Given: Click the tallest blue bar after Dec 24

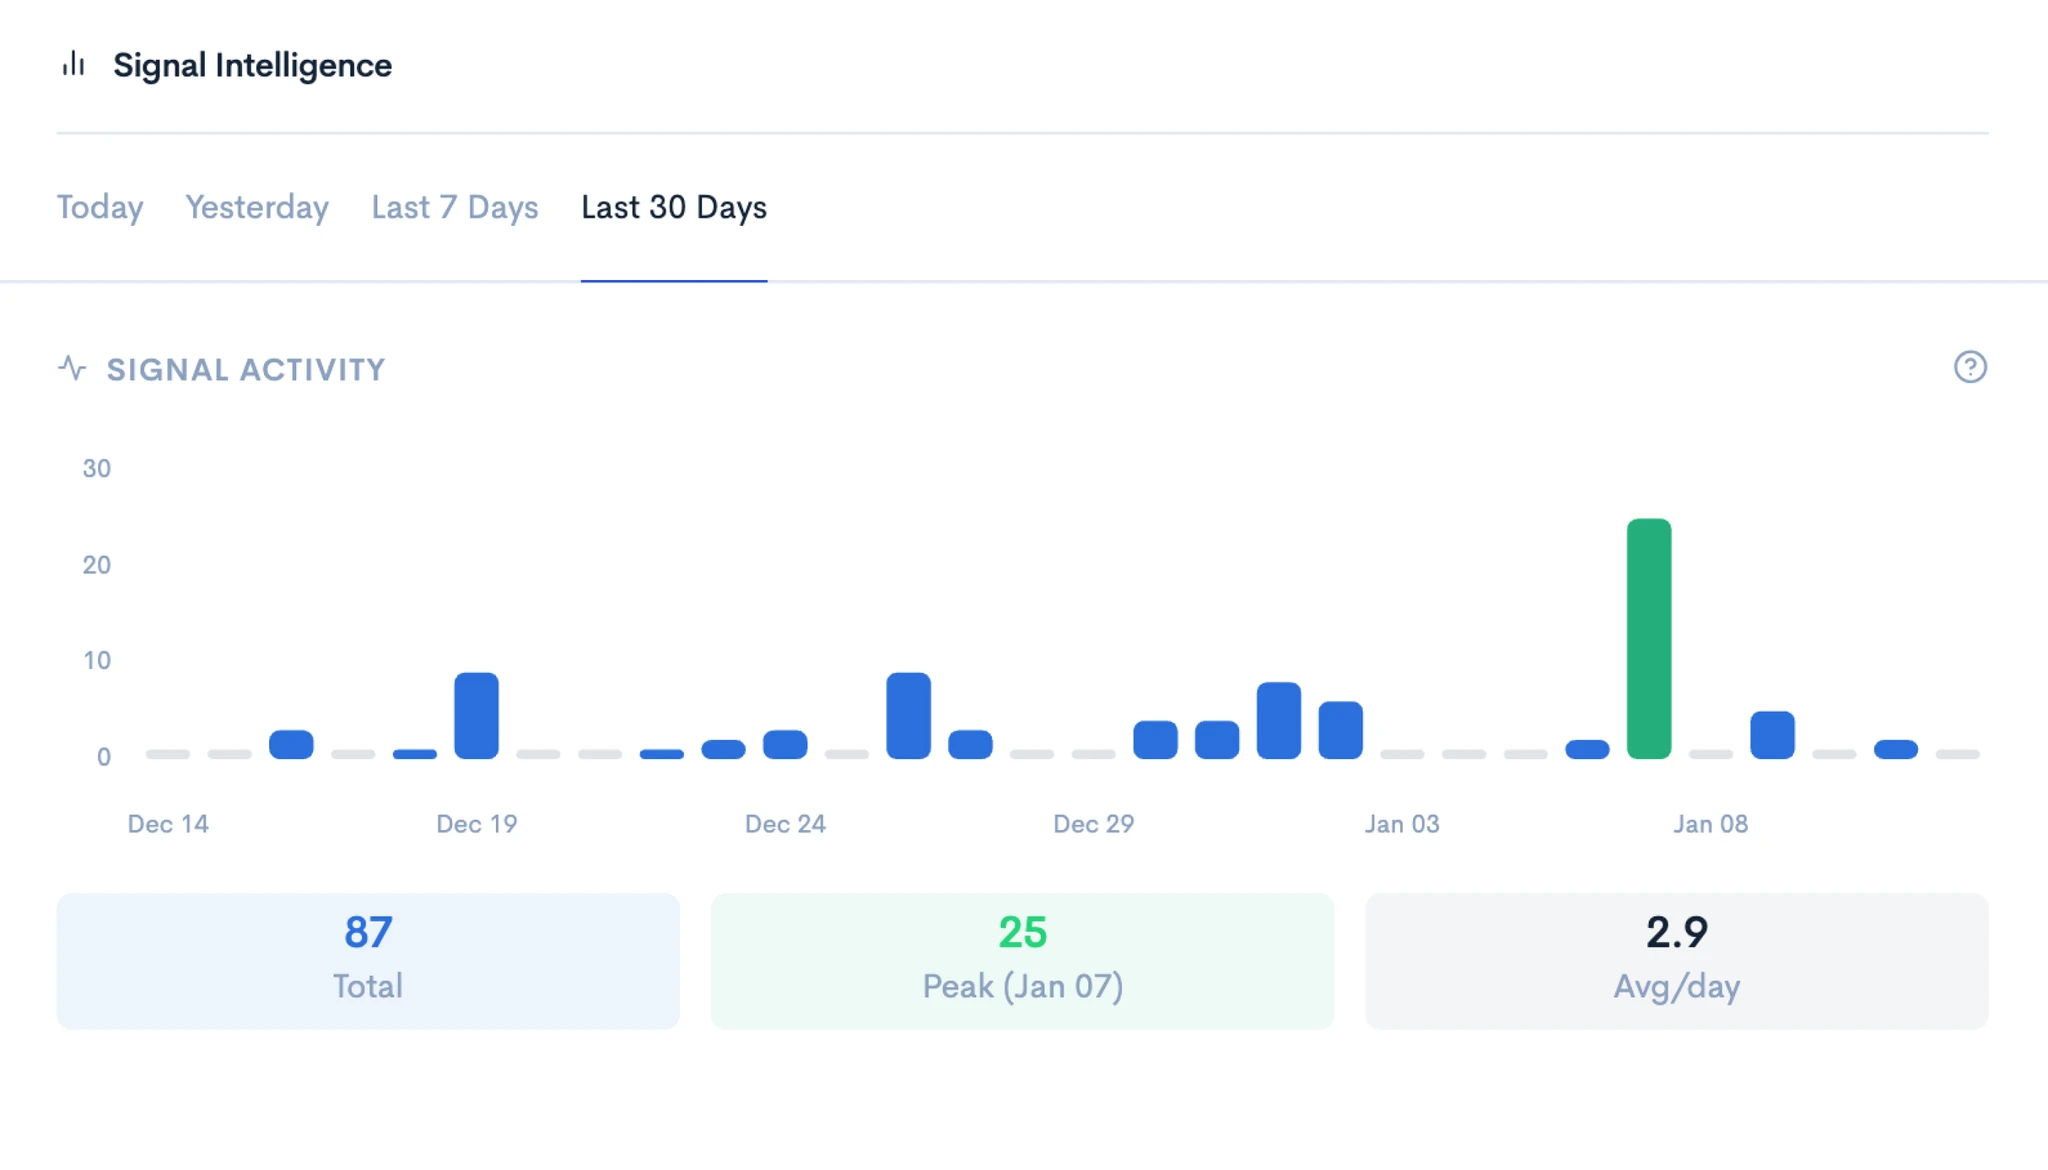Looking at the screenshot, I should tap(908, 715).
